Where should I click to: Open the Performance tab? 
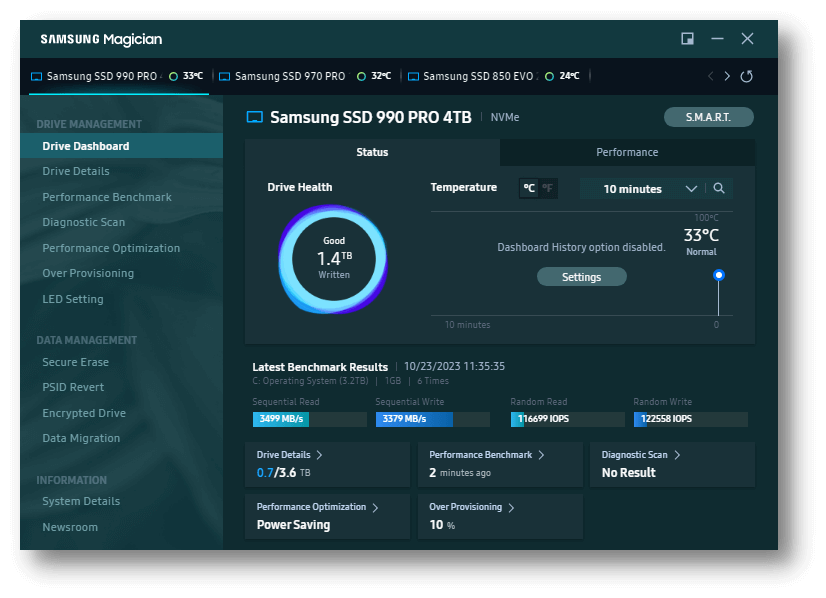point(627,152)
